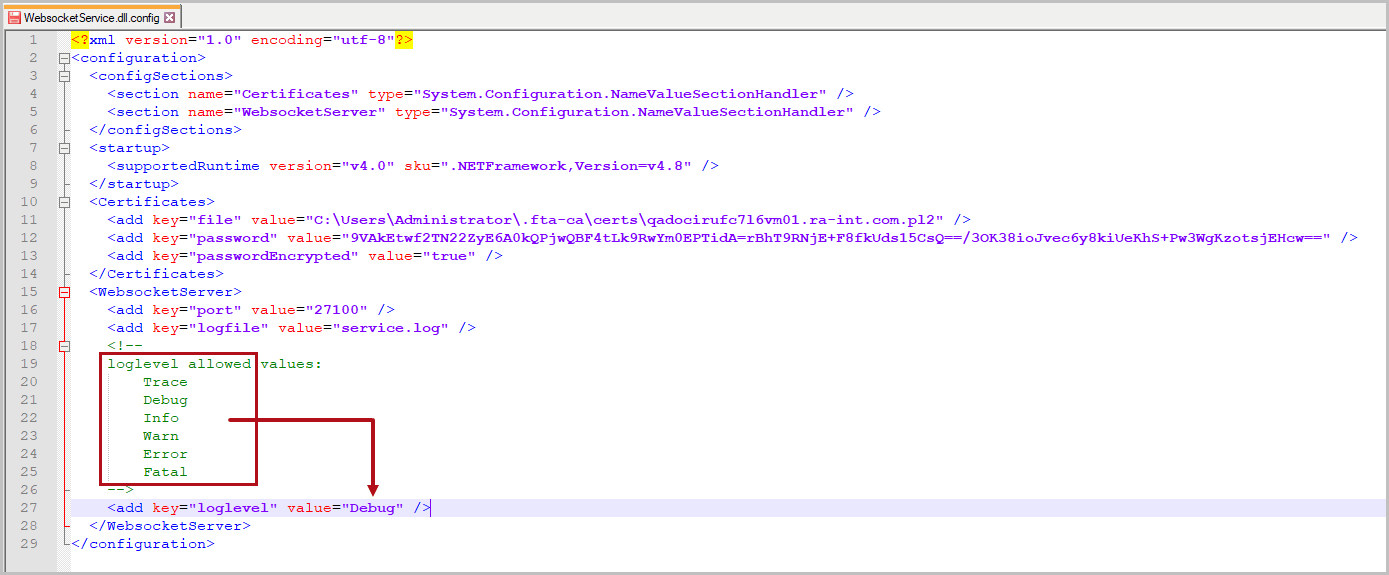1389x575 pixels.
Task: Close the WebsocketService.dll.config tab
Action: pyautogui.click(x=169, y=18)
